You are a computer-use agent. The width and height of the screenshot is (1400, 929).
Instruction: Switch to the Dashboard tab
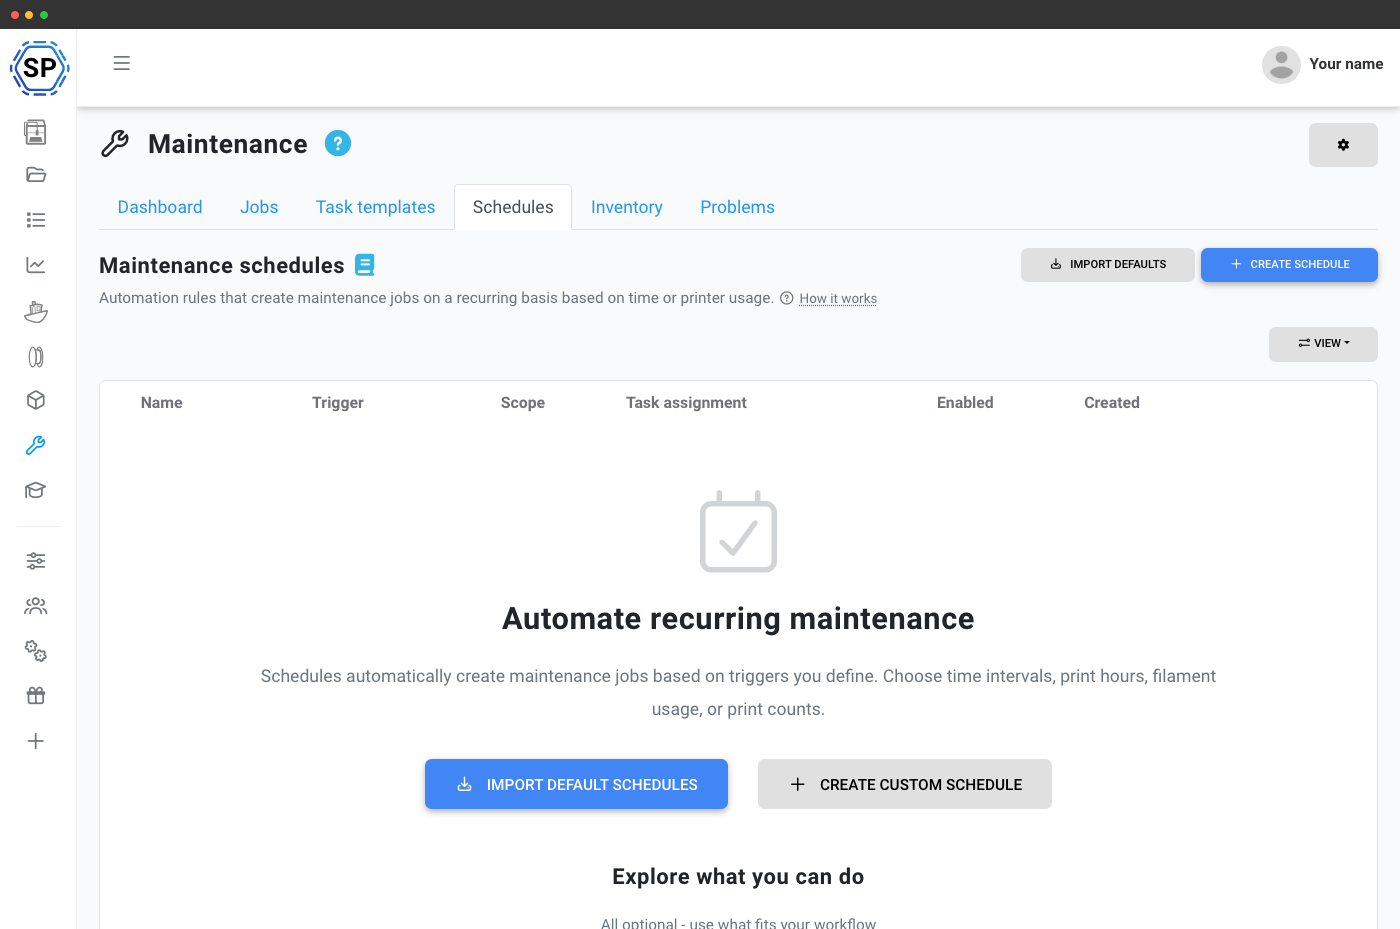click(x=160, y=207)
